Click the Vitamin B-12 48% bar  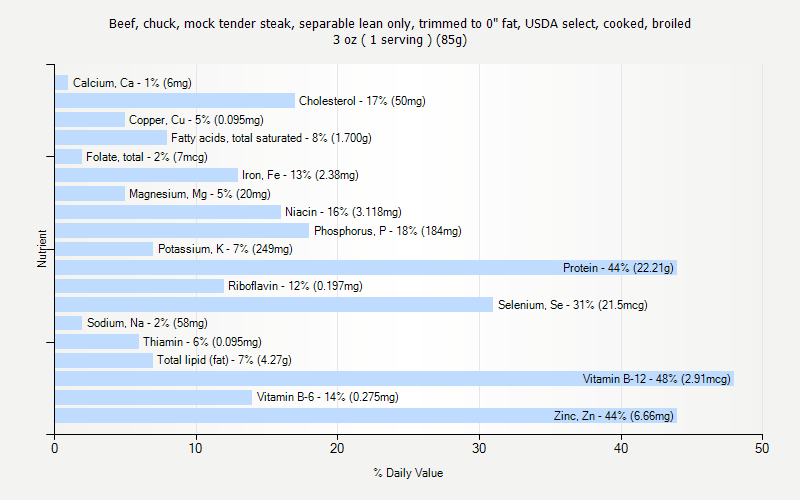pyautogui.click(x=394, y=379)
